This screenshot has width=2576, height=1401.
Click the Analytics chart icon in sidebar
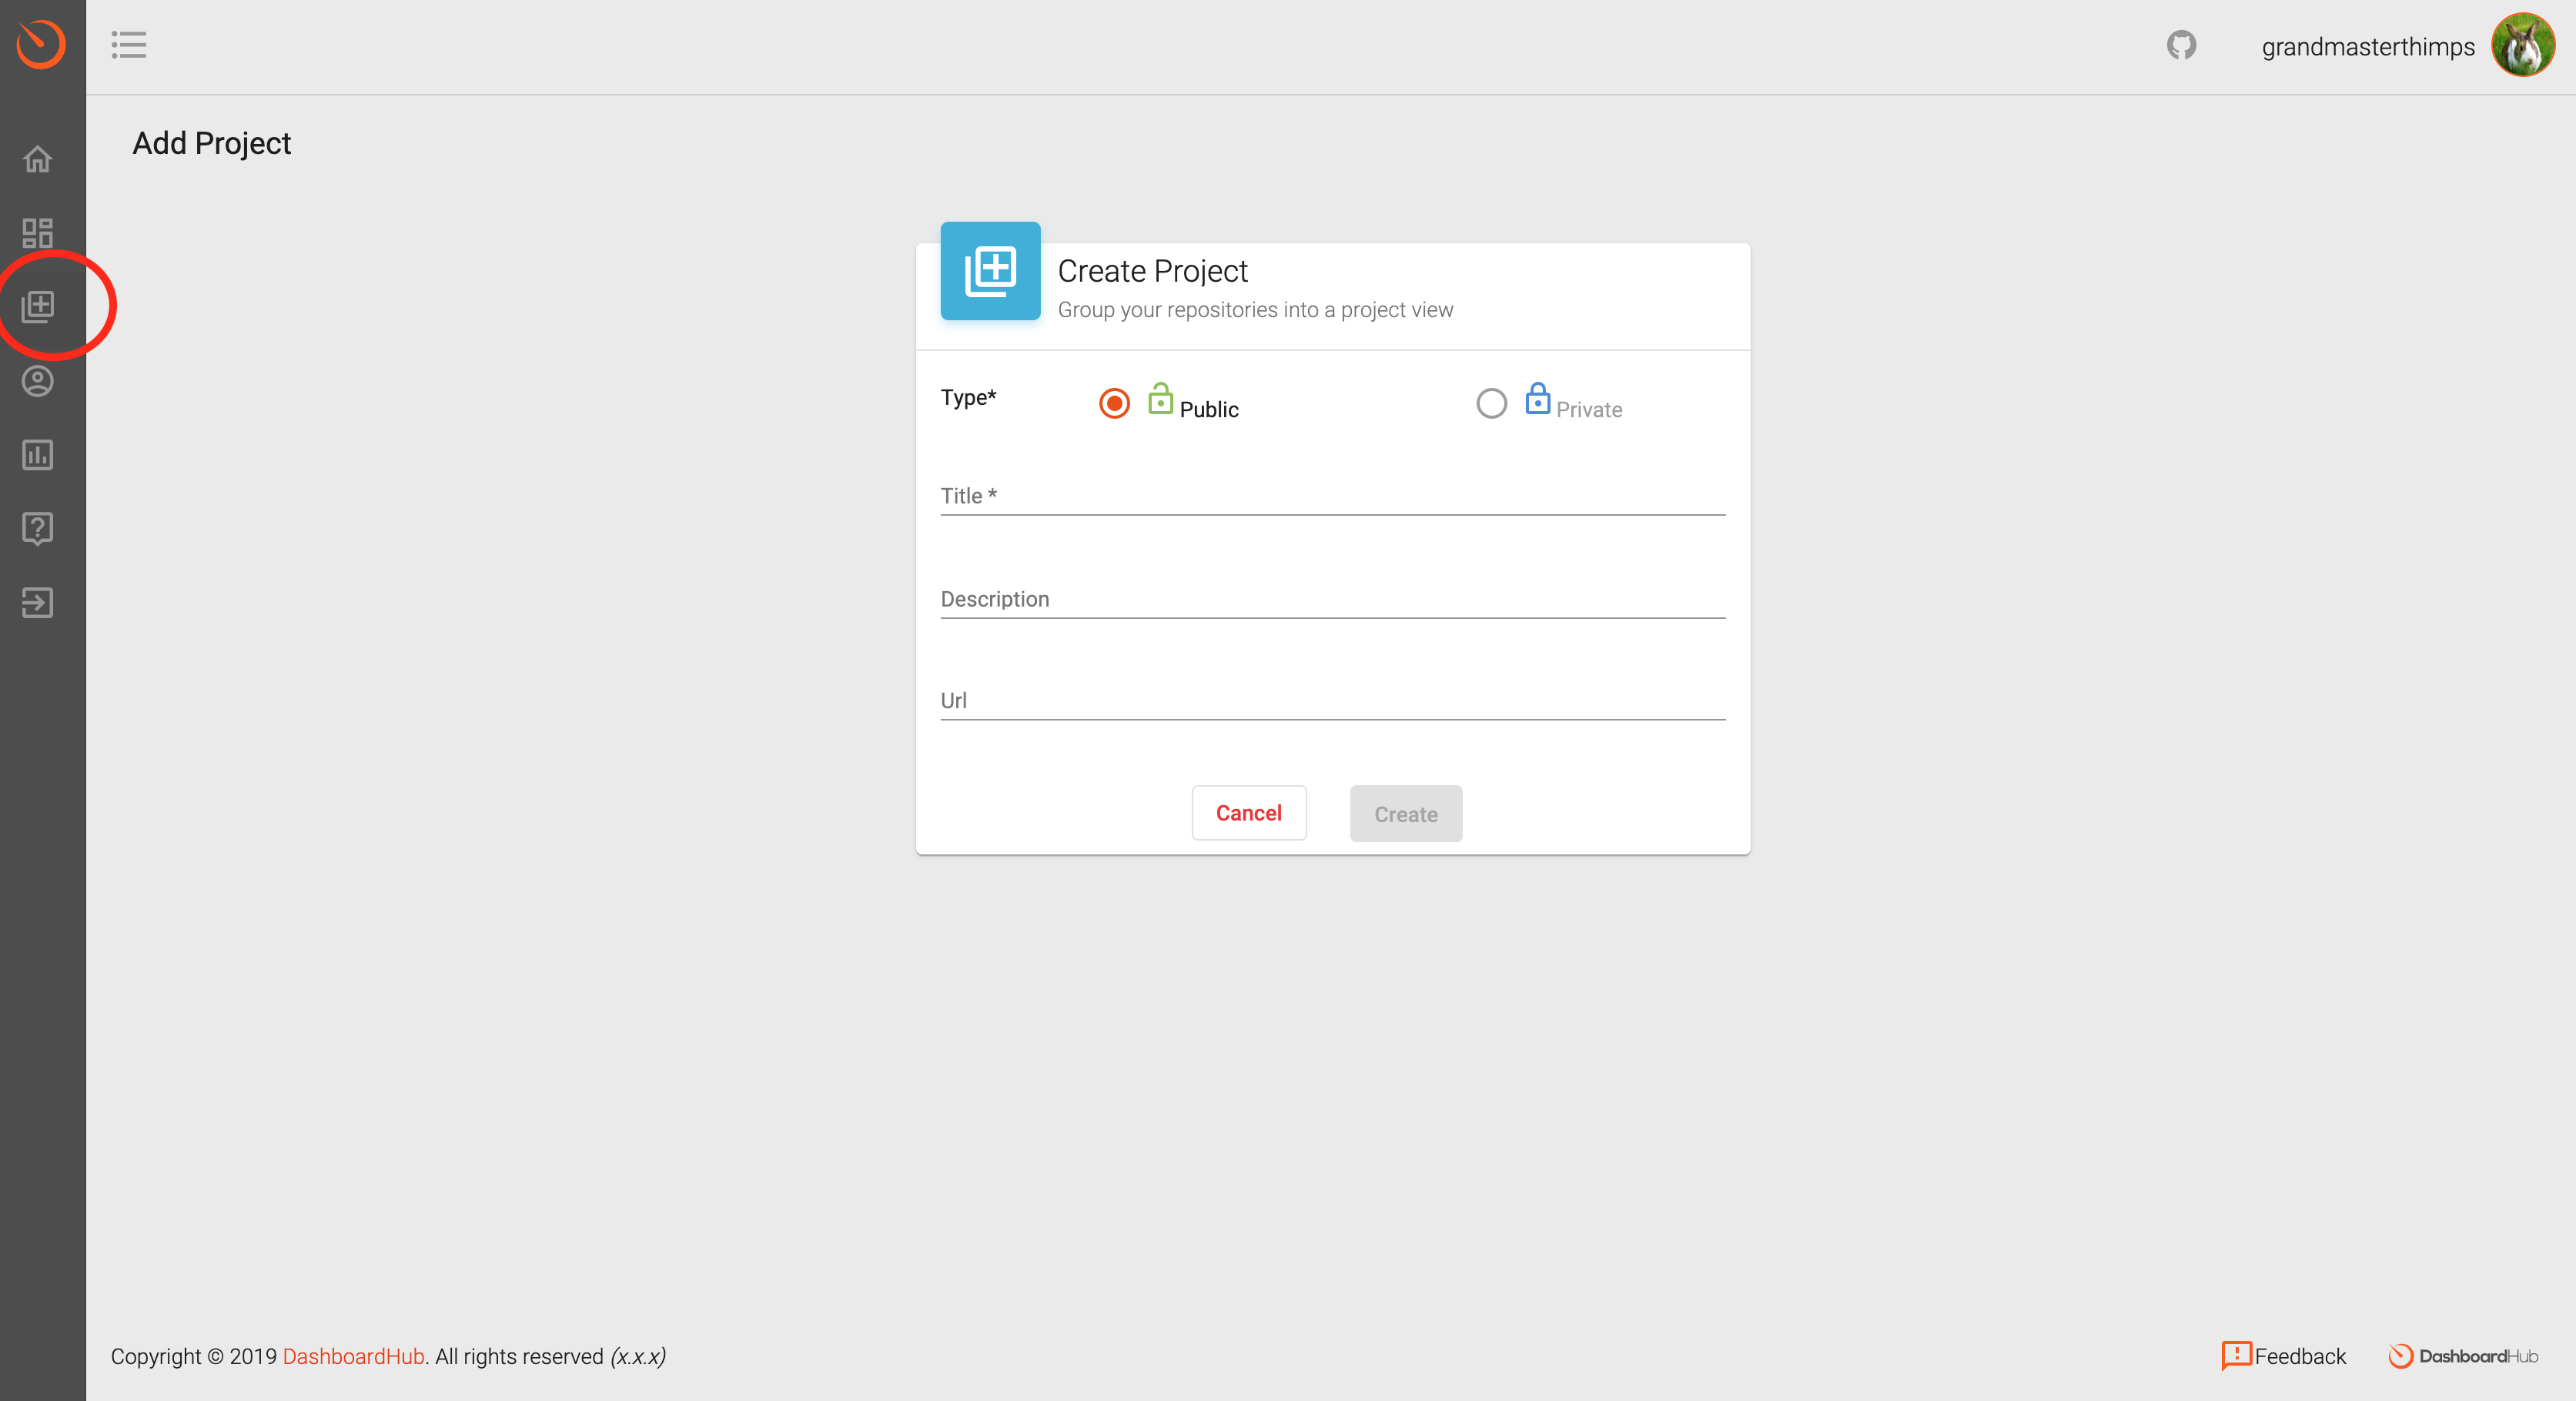[37, 455]
